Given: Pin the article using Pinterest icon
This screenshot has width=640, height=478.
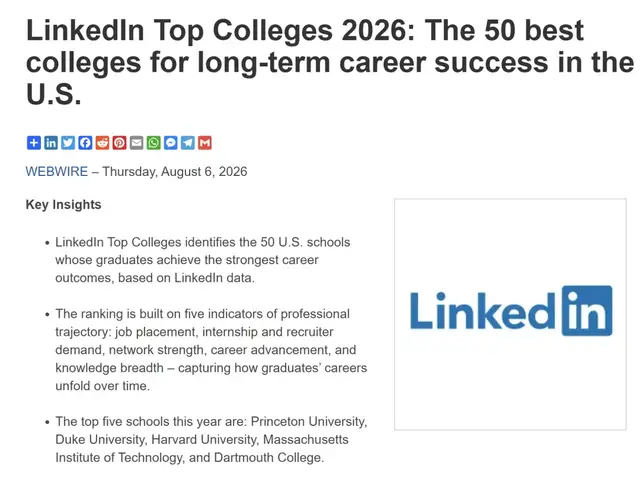Looking at the screenshot, I should (120, 143).
